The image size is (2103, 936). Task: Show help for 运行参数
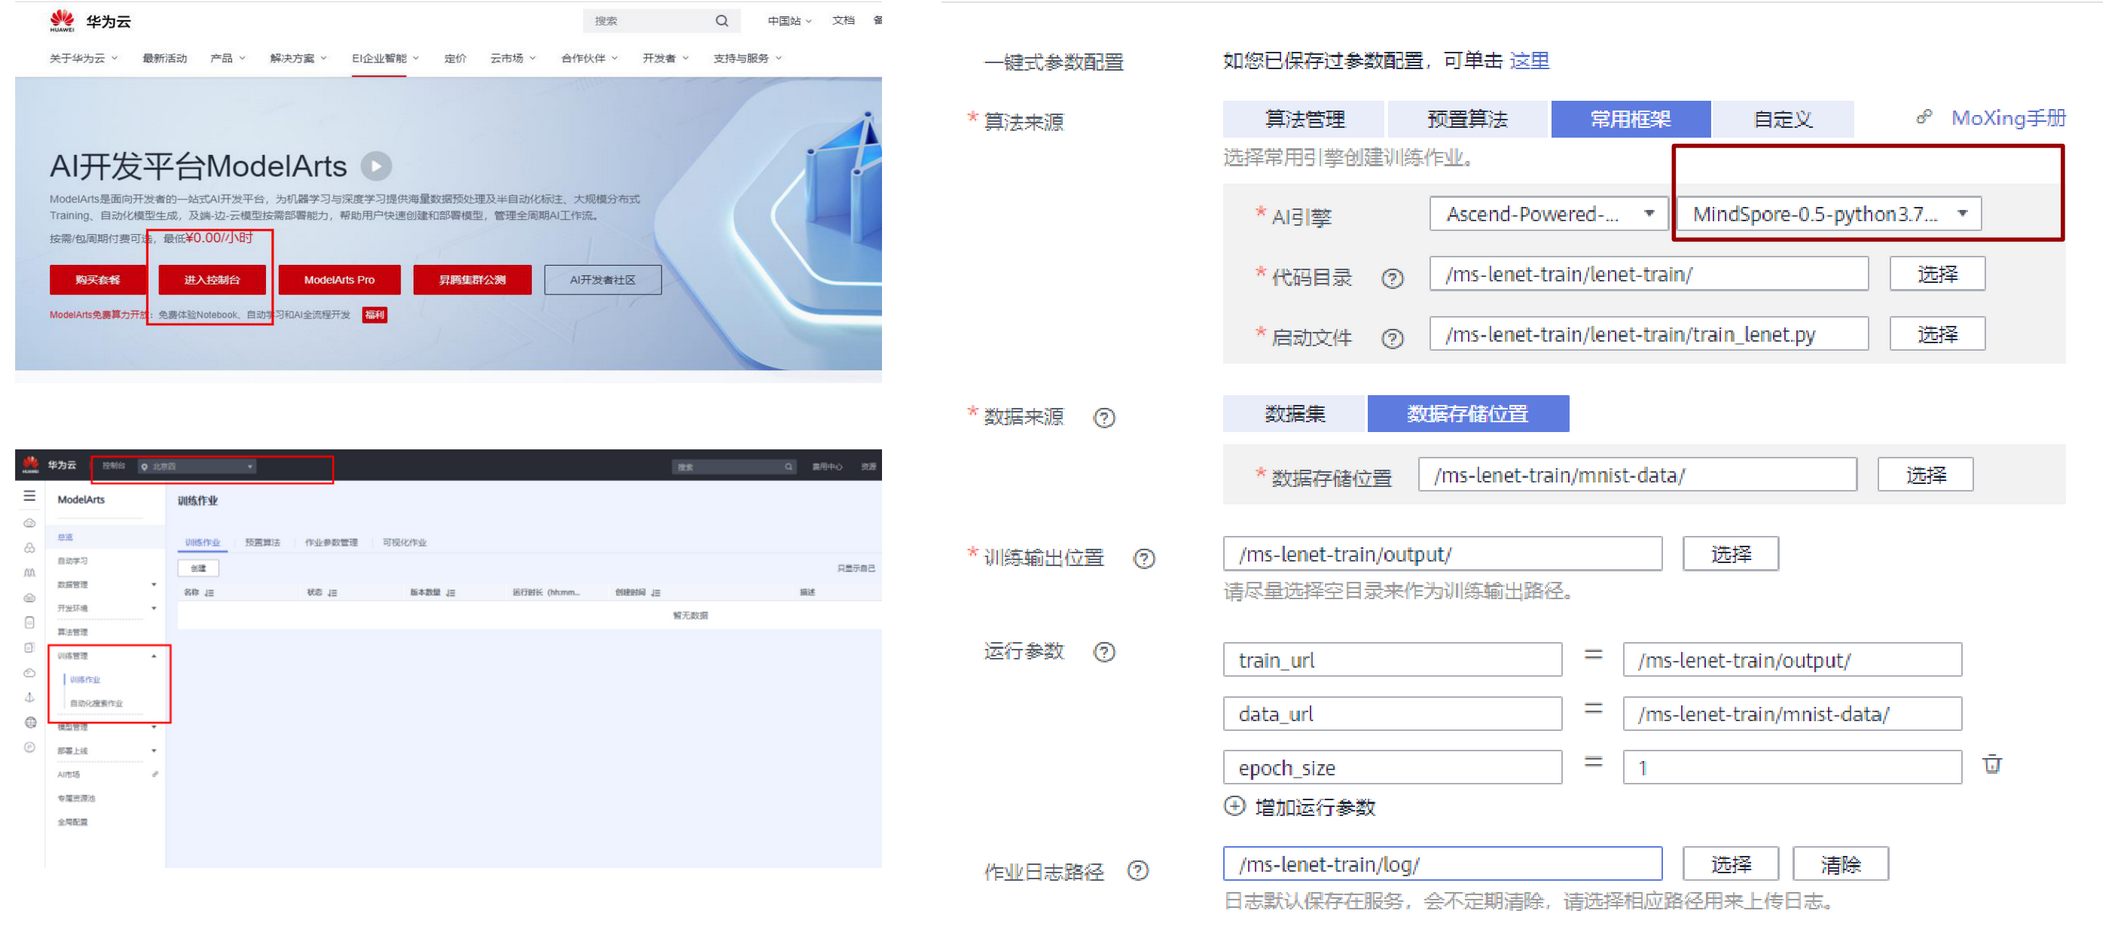(1104, 652)
